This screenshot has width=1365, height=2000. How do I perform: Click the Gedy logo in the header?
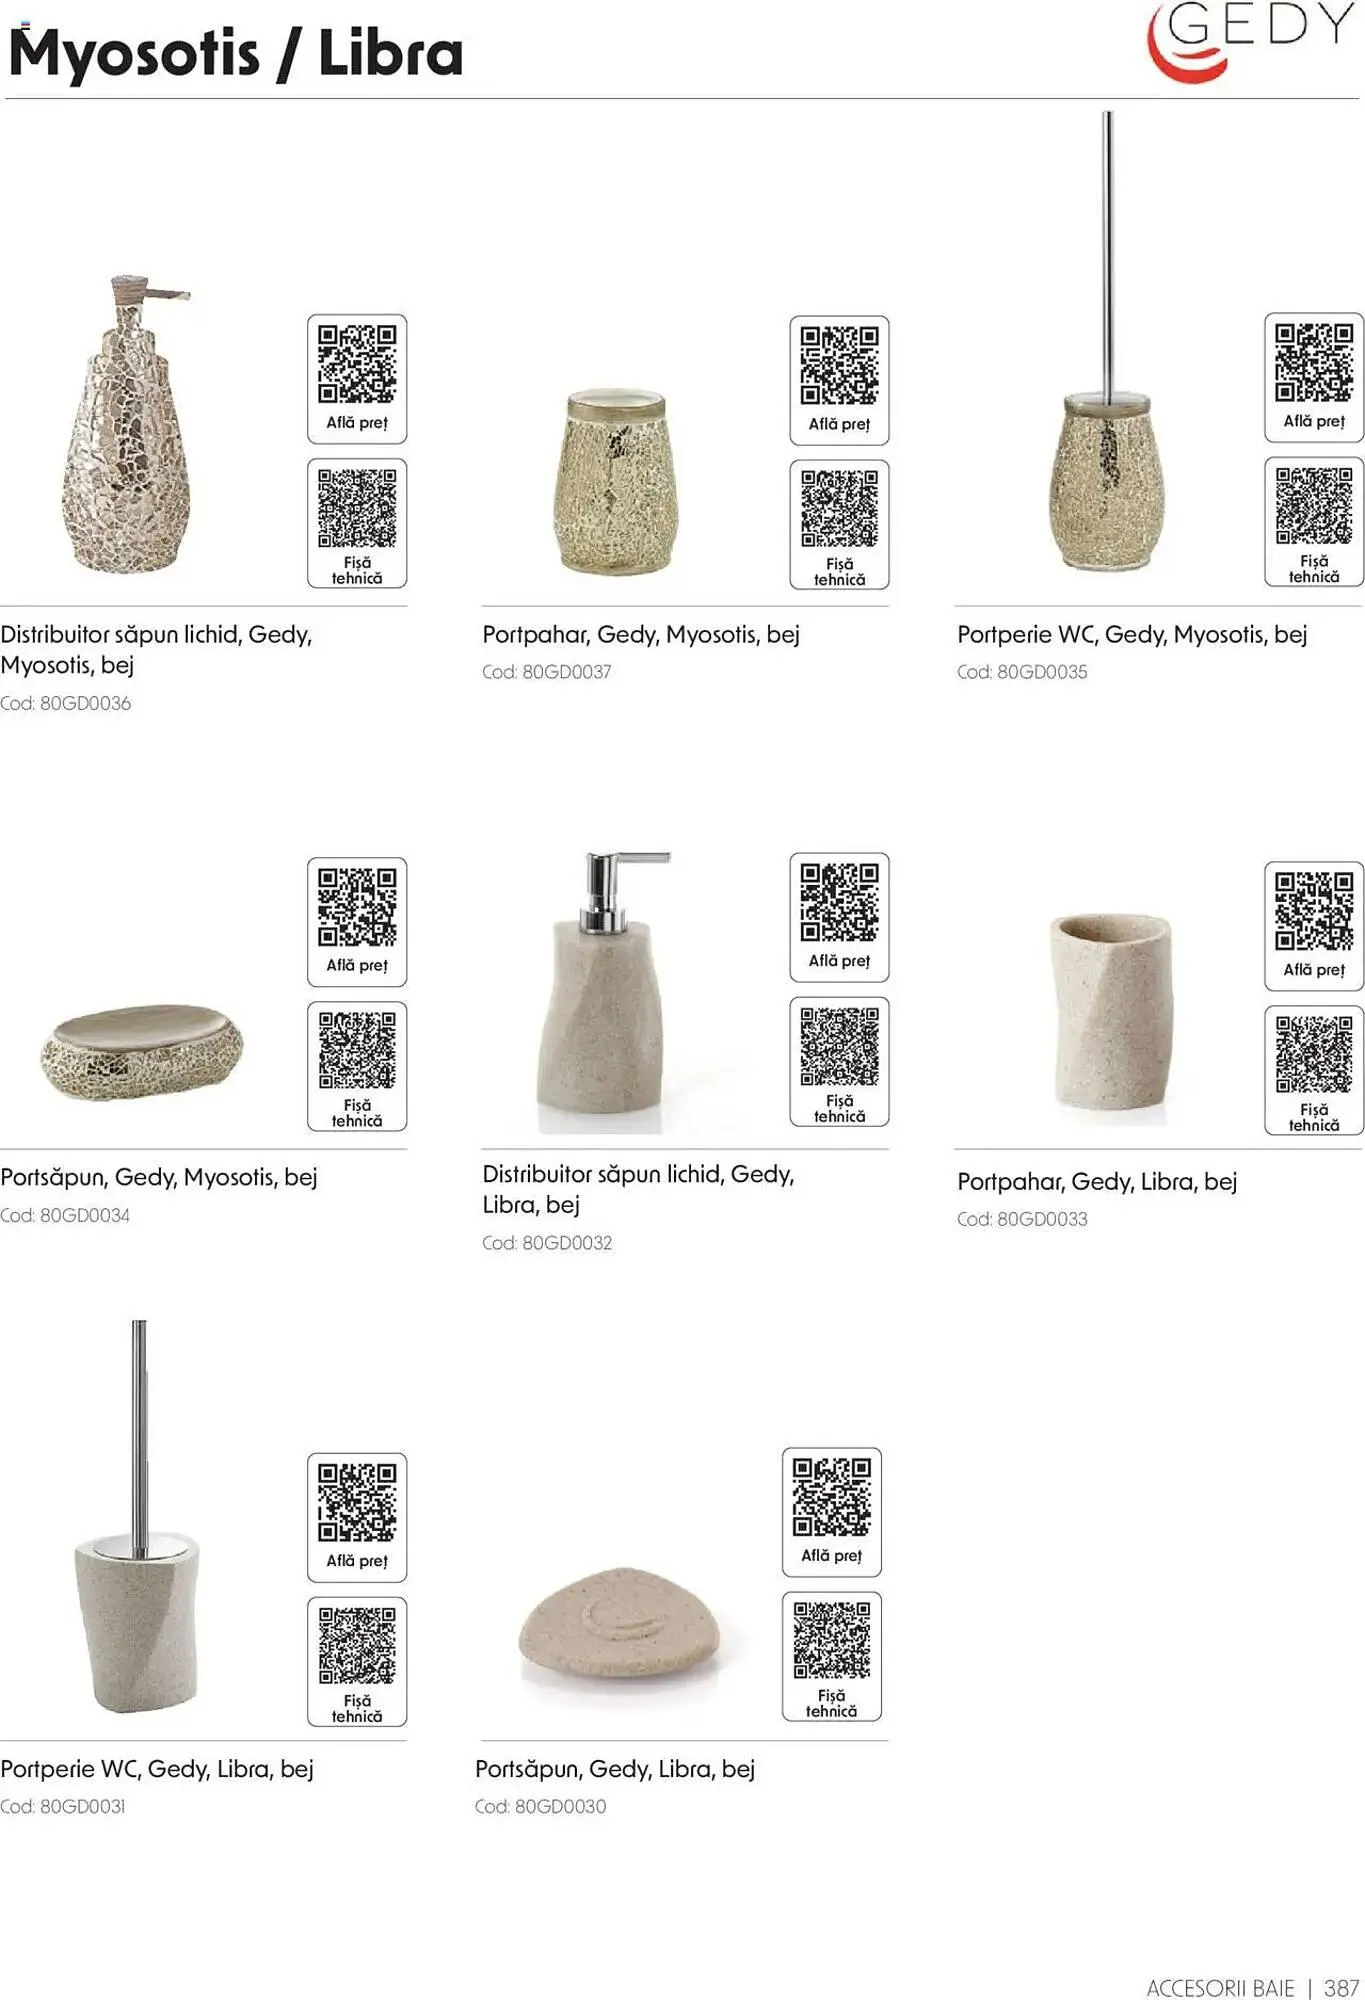tap(1250, 42)
